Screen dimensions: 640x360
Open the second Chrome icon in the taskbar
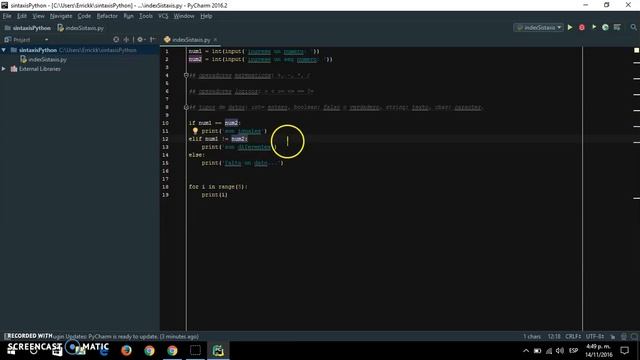[x=172, y=350]
